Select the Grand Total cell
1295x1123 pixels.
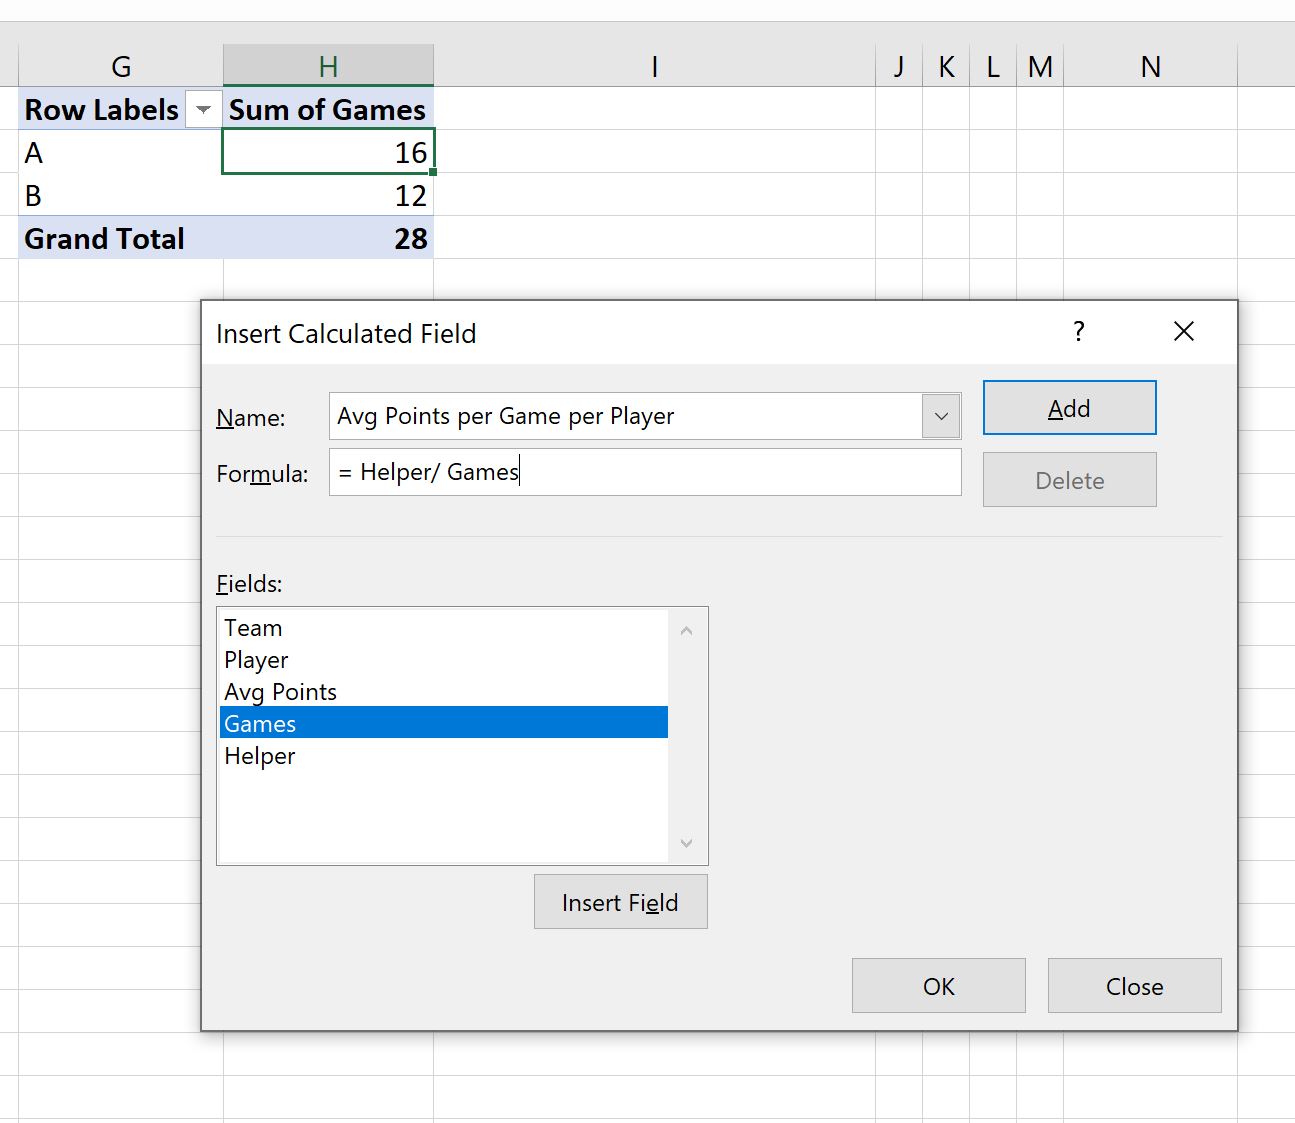tap(104, 238)
